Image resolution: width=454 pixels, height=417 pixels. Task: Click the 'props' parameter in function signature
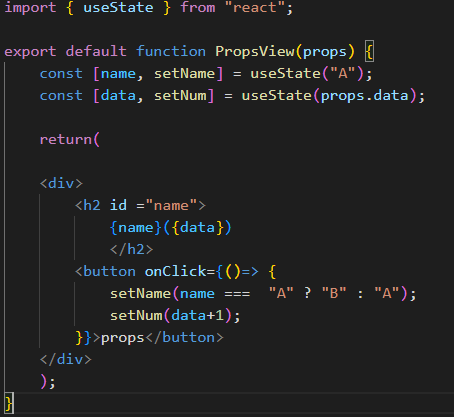[325, 52]
